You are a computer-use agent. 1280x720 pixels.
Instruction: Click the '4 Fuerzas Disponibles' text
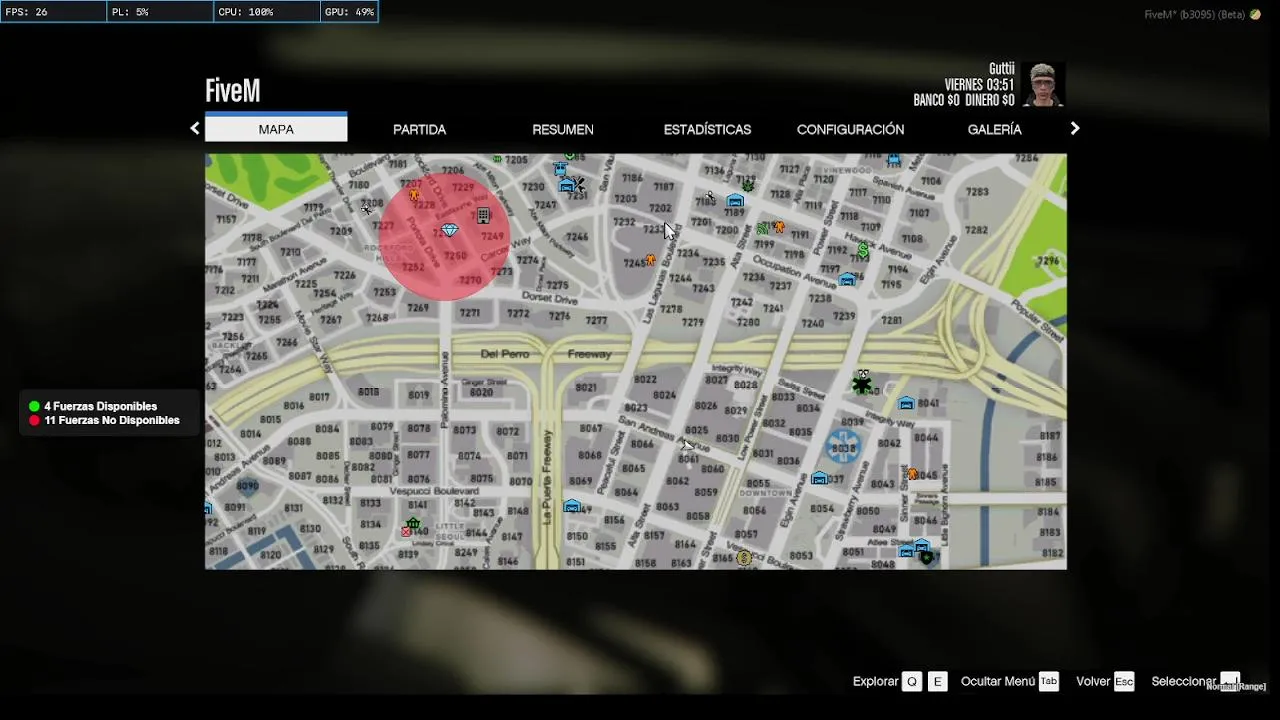[100, 406]
